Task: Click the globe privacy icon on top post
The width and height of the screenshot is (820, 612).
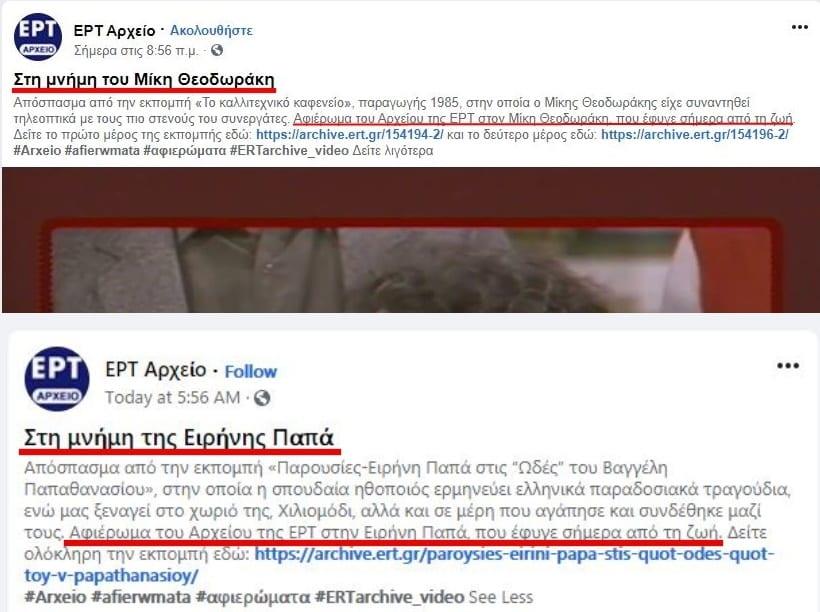Action: pos(217,50)
